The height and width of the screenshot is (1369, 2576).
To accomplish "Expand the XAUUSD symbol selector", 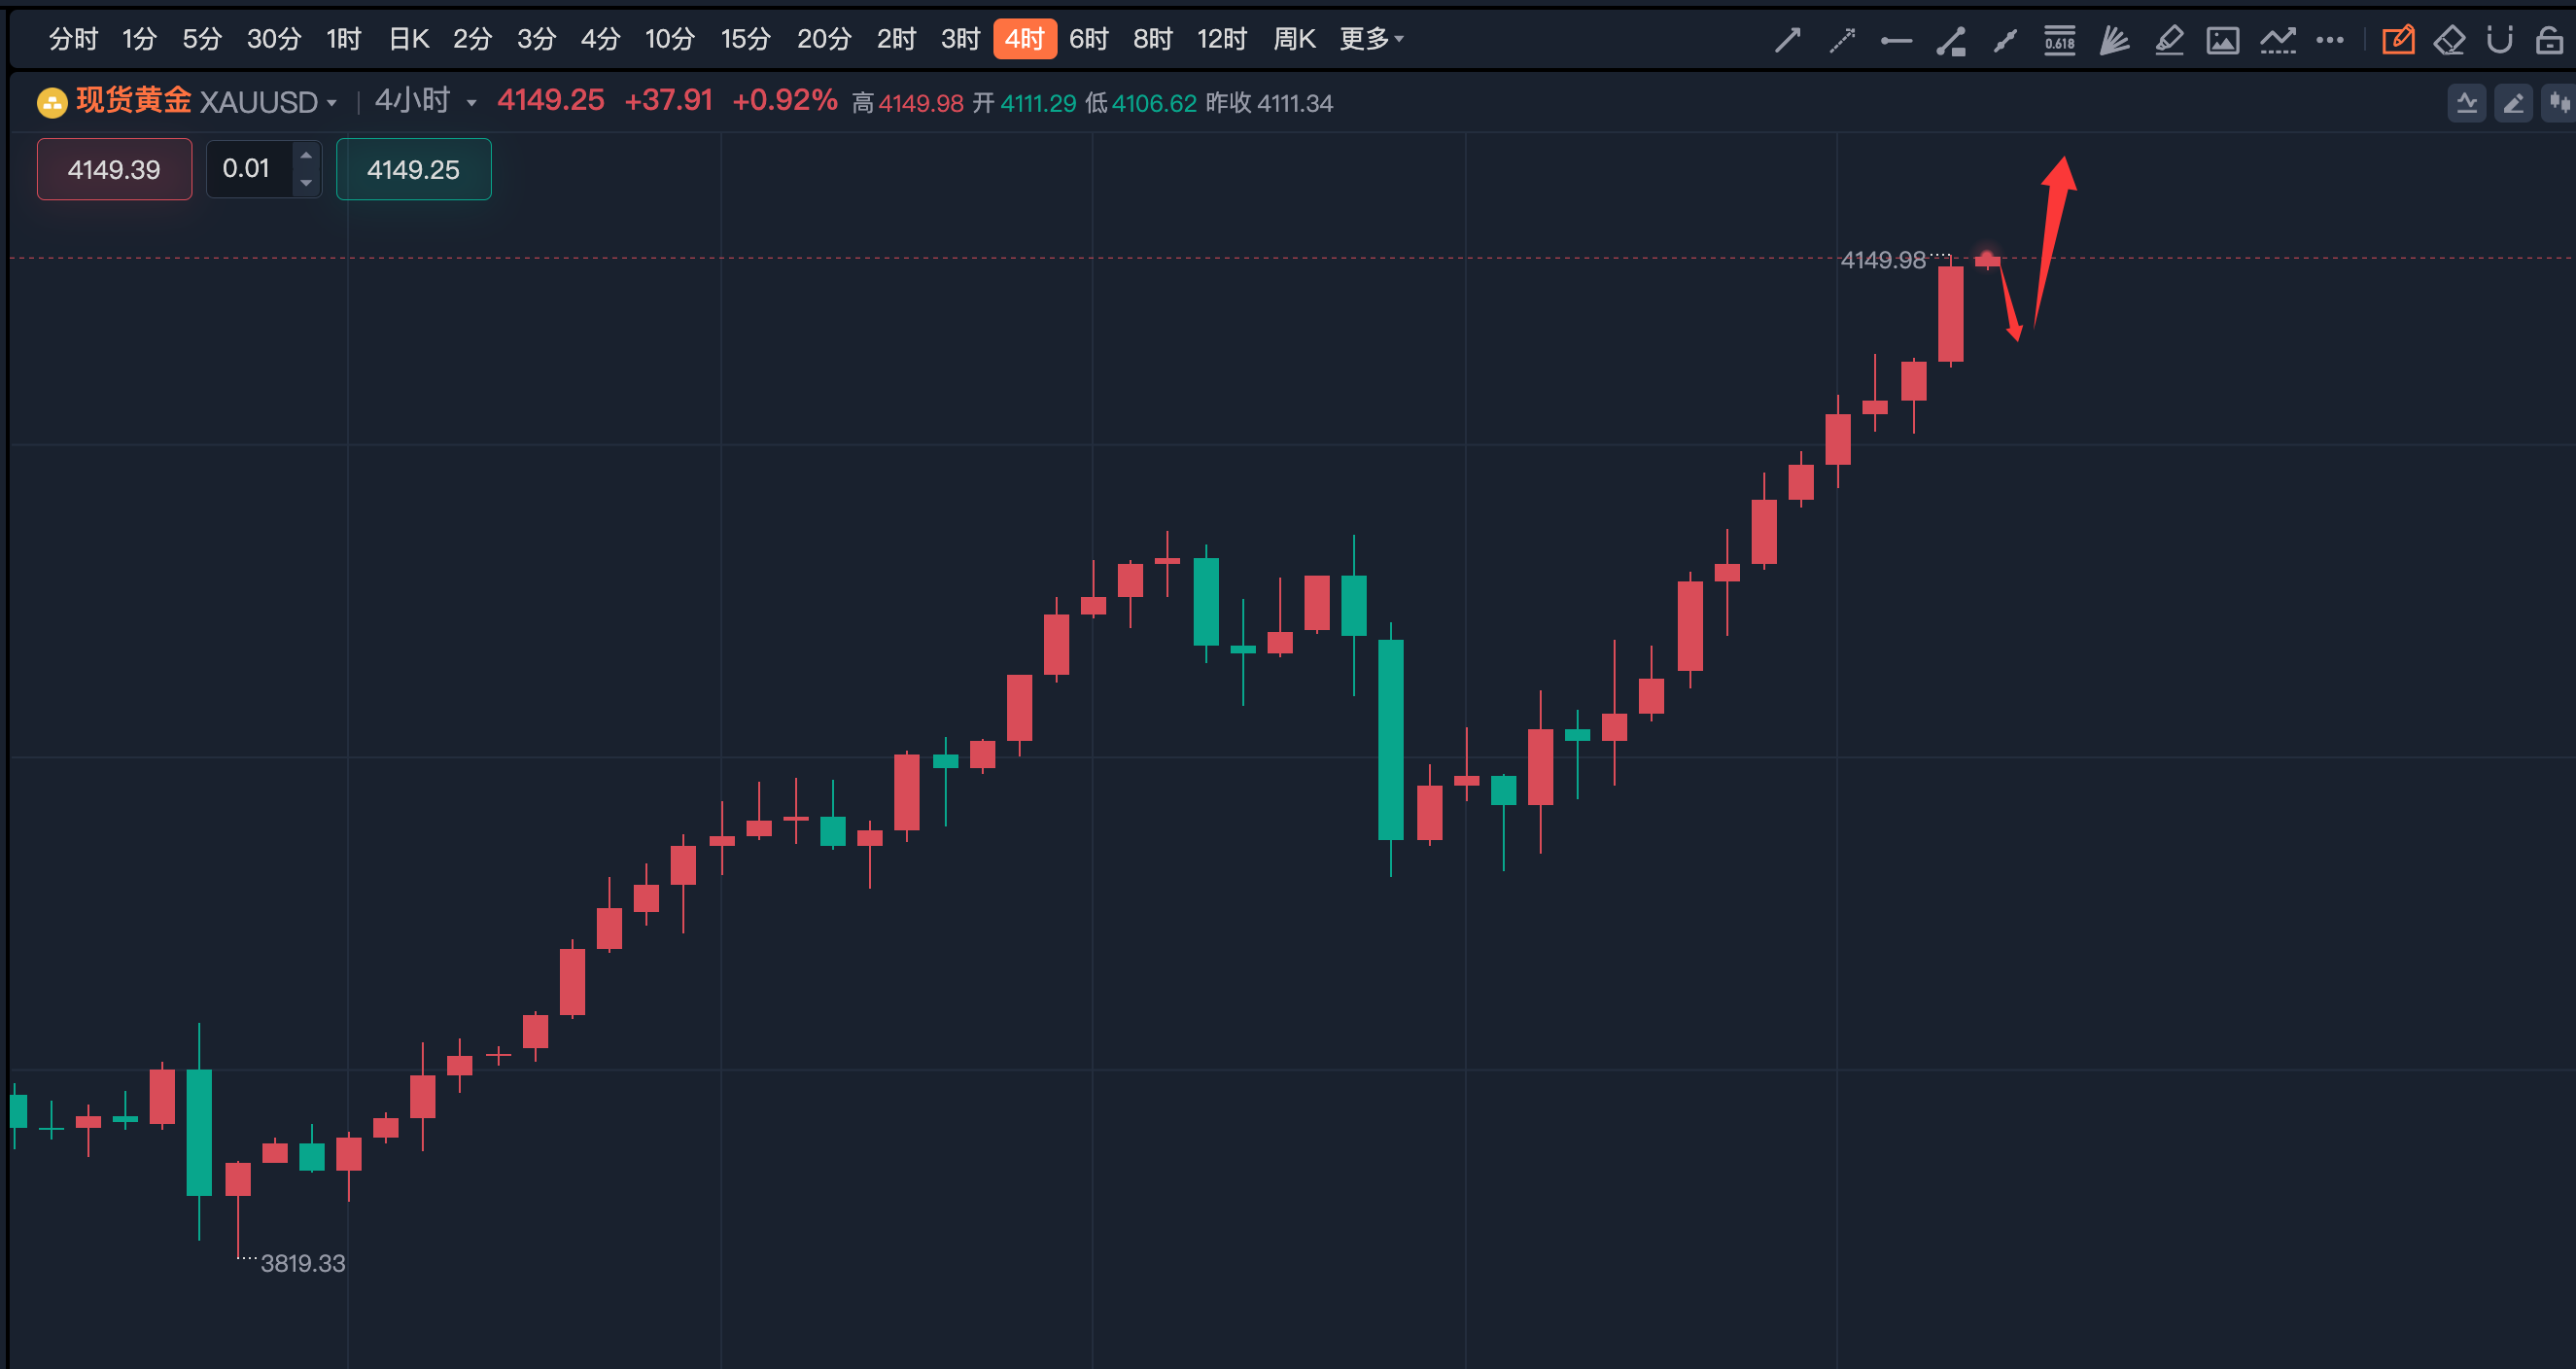I will 267,102.
